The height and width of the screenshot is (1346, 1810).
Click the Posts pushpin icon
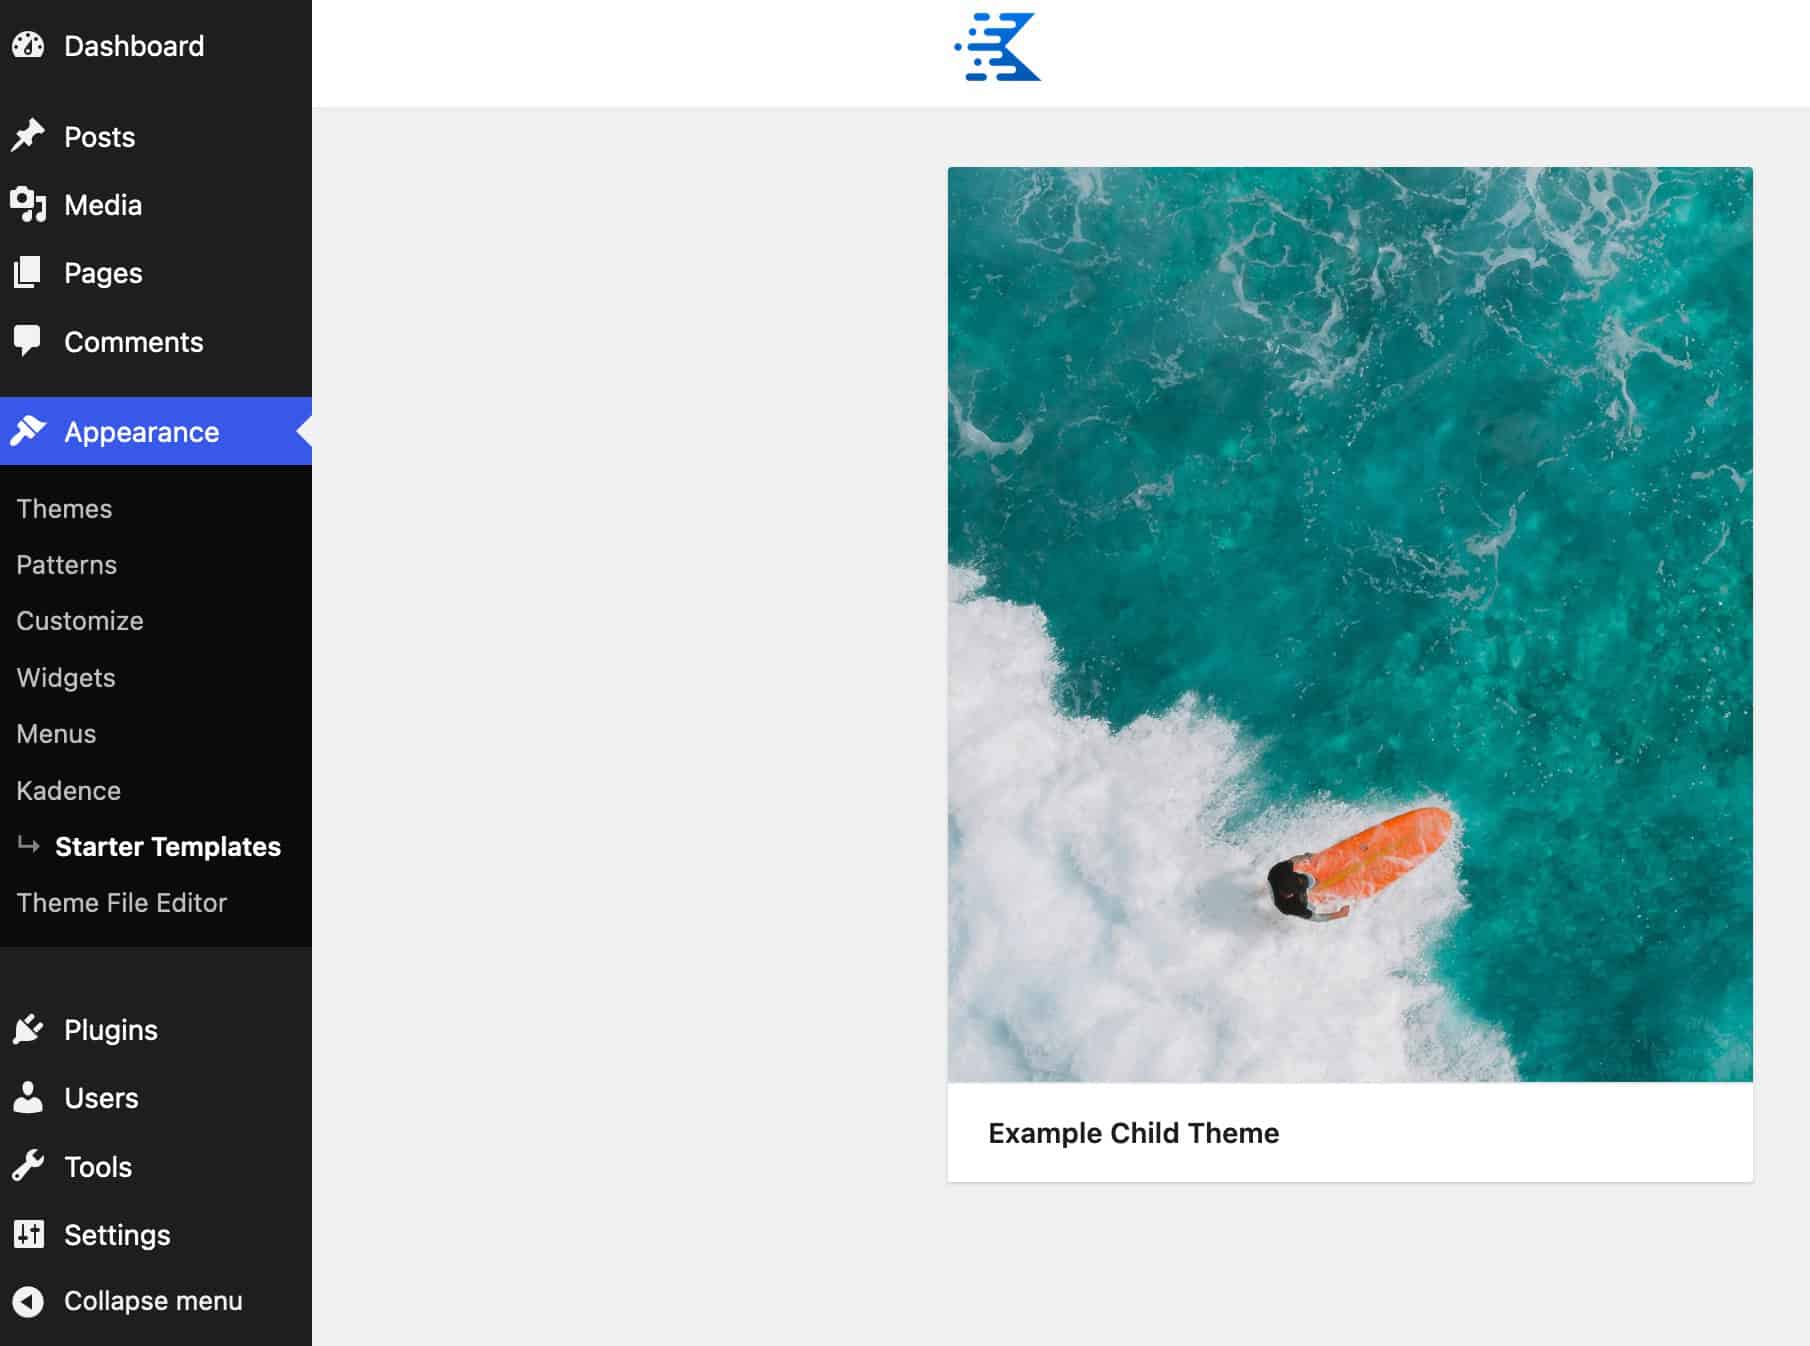click(x=28, y=136)
